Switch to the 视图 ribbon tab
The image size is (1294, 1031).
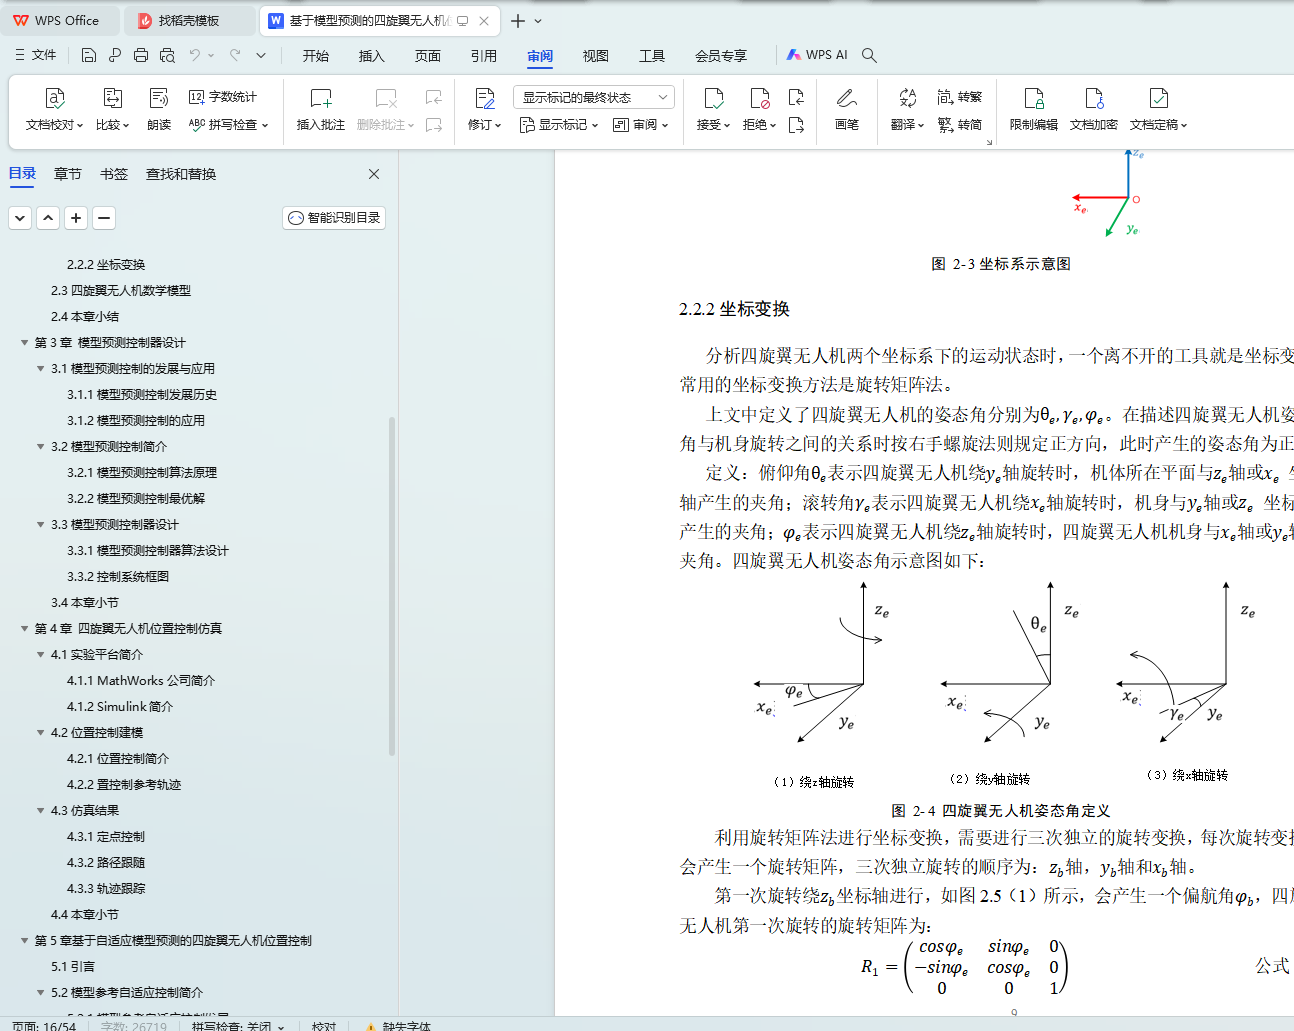(596, 56)
